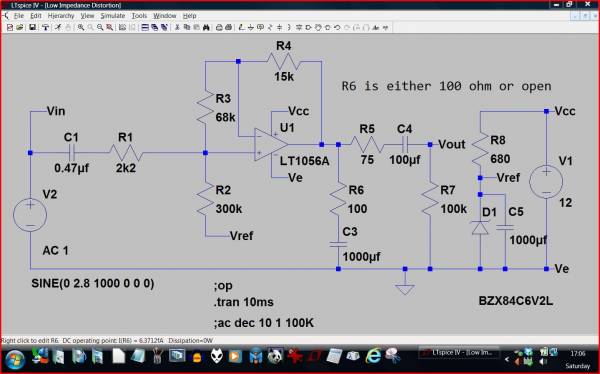This screenshot has height=374, width=600.
Task: Click the 'R6 is either 100 ohm or open' comment
Action: [446, 86]
